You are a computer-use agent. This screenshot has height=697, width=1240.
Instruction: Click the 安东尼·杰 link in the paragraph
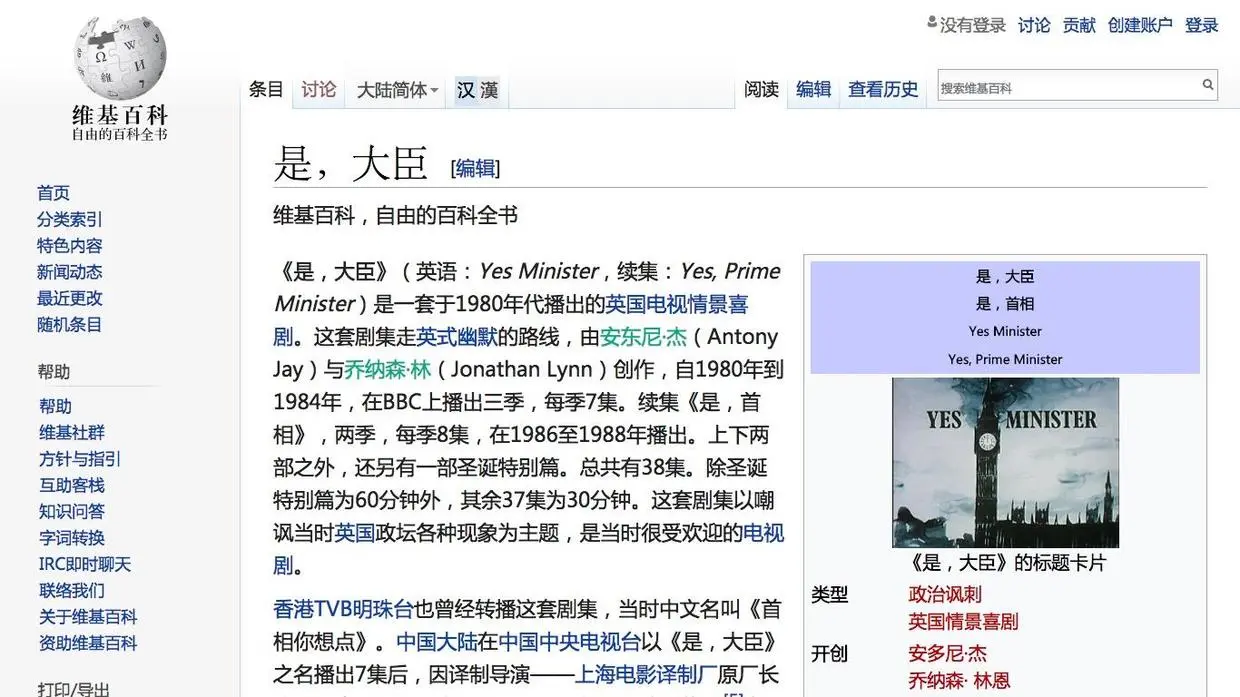point(644,336)
